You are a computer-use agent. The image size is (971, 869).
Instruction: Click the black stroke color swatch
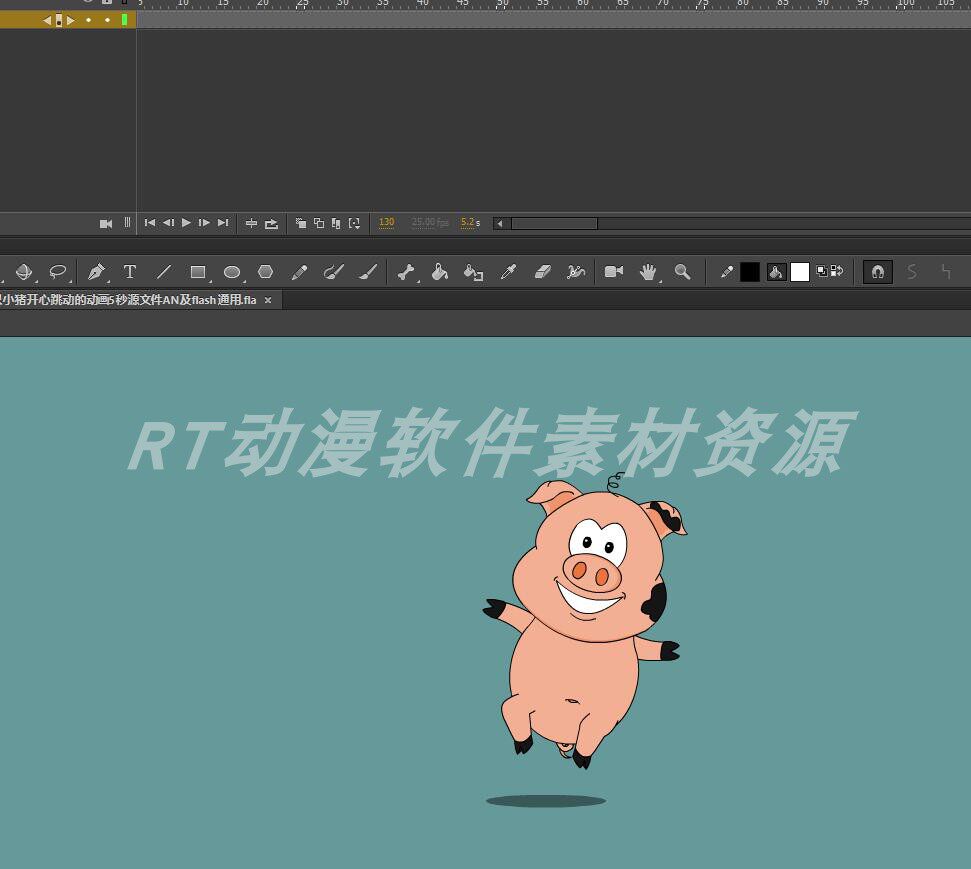[750, 272]
